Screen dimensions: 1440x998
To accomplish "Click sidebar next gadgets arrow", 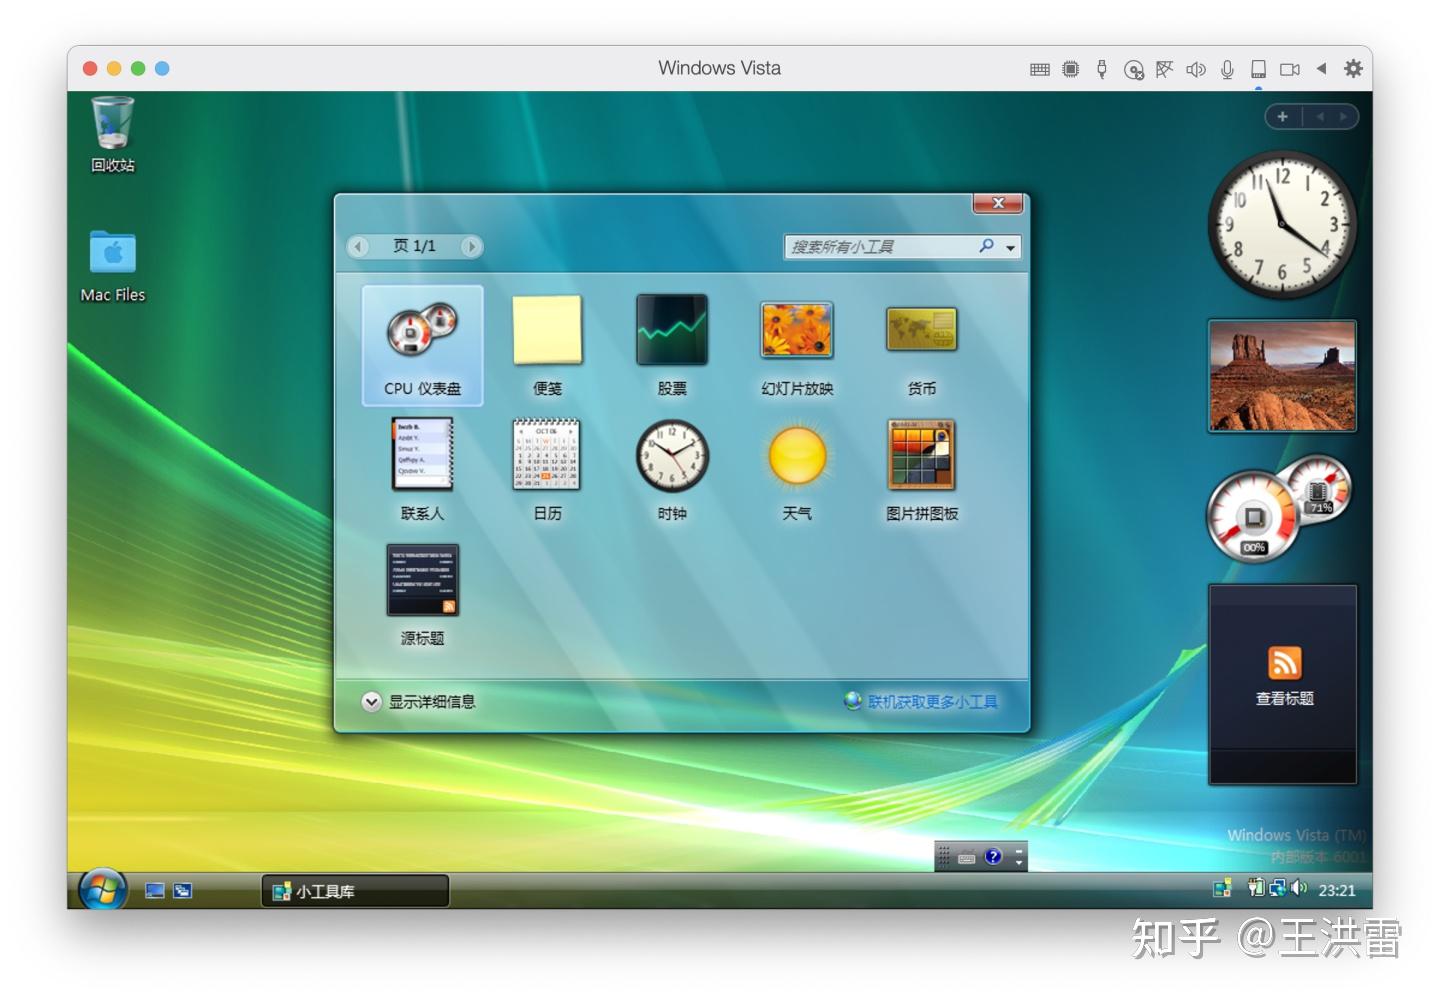I will point(1343,116).
